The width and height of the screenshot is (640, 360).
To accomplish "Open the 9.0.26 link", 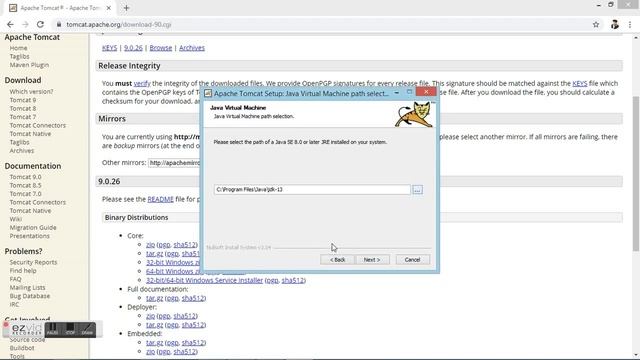I will tap(133, 48).
